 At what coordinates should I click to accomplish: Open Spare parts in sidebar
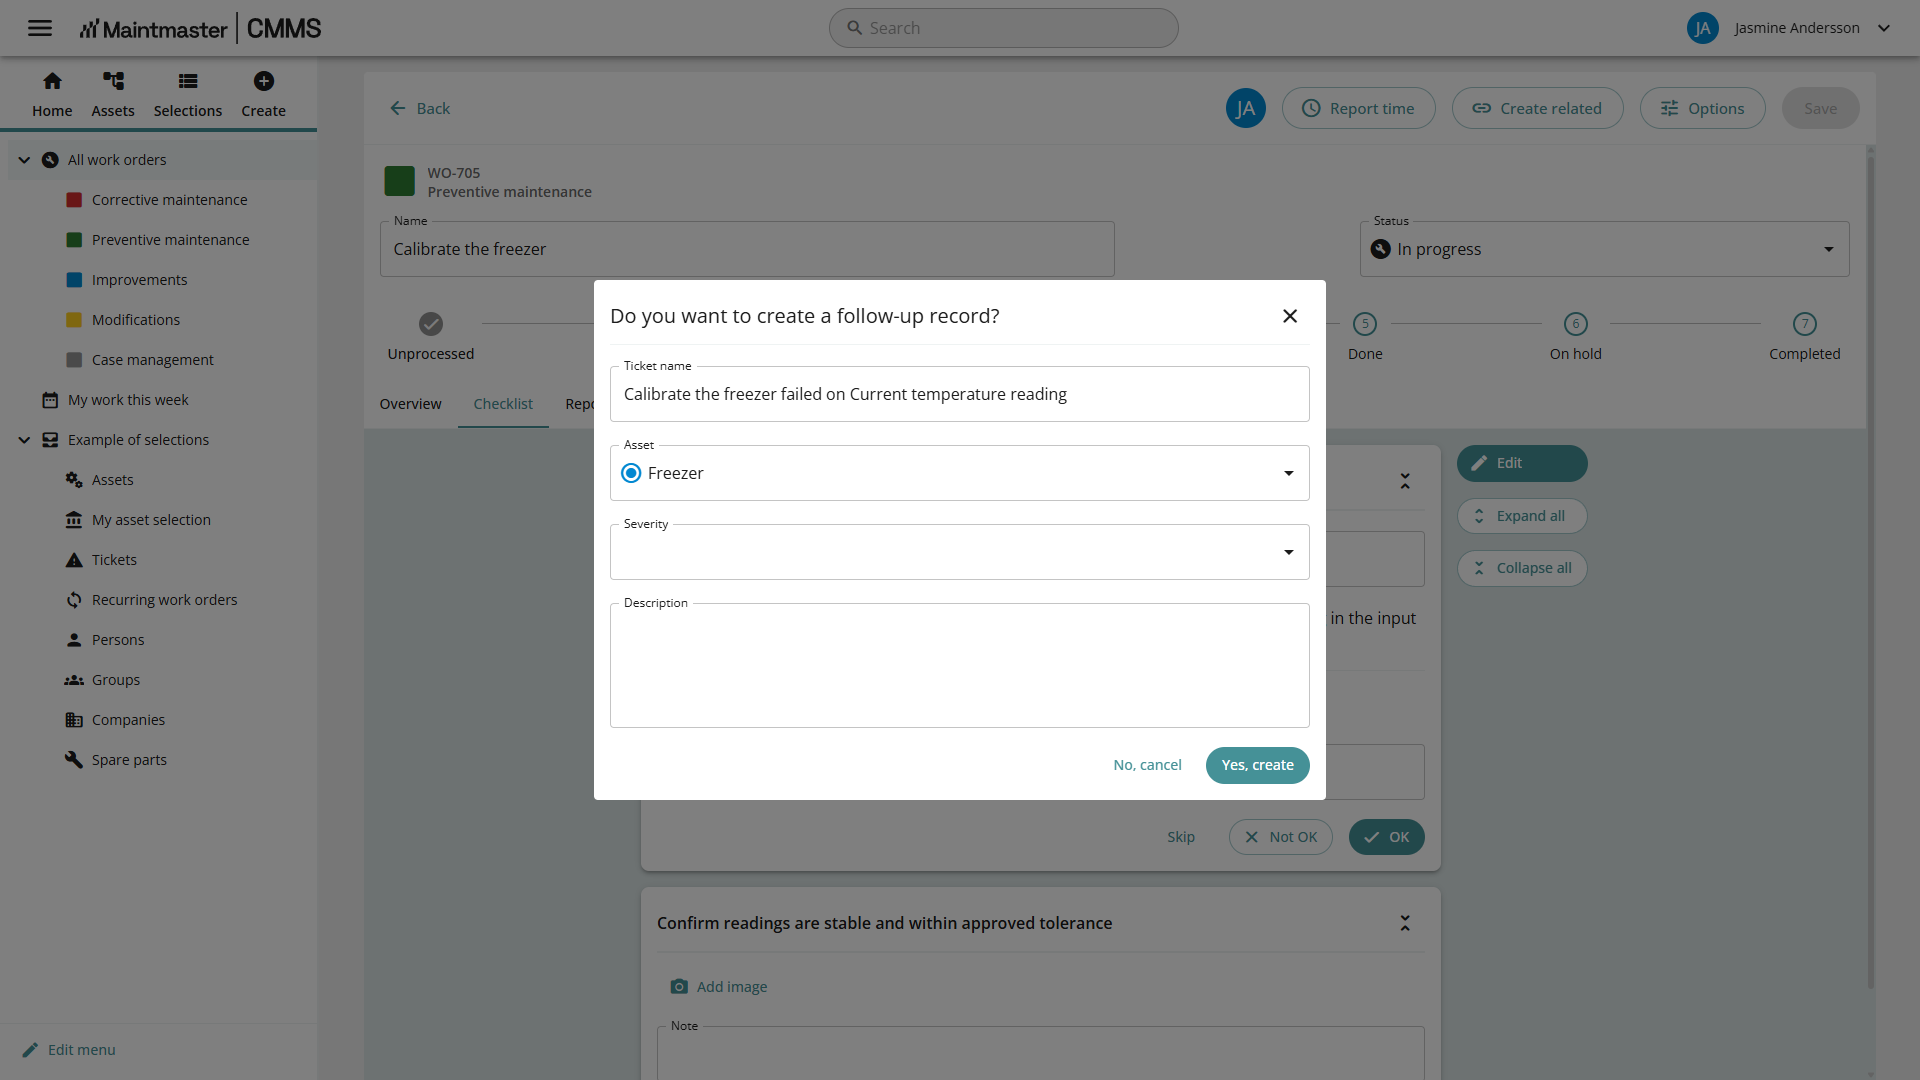pos(129,760)
